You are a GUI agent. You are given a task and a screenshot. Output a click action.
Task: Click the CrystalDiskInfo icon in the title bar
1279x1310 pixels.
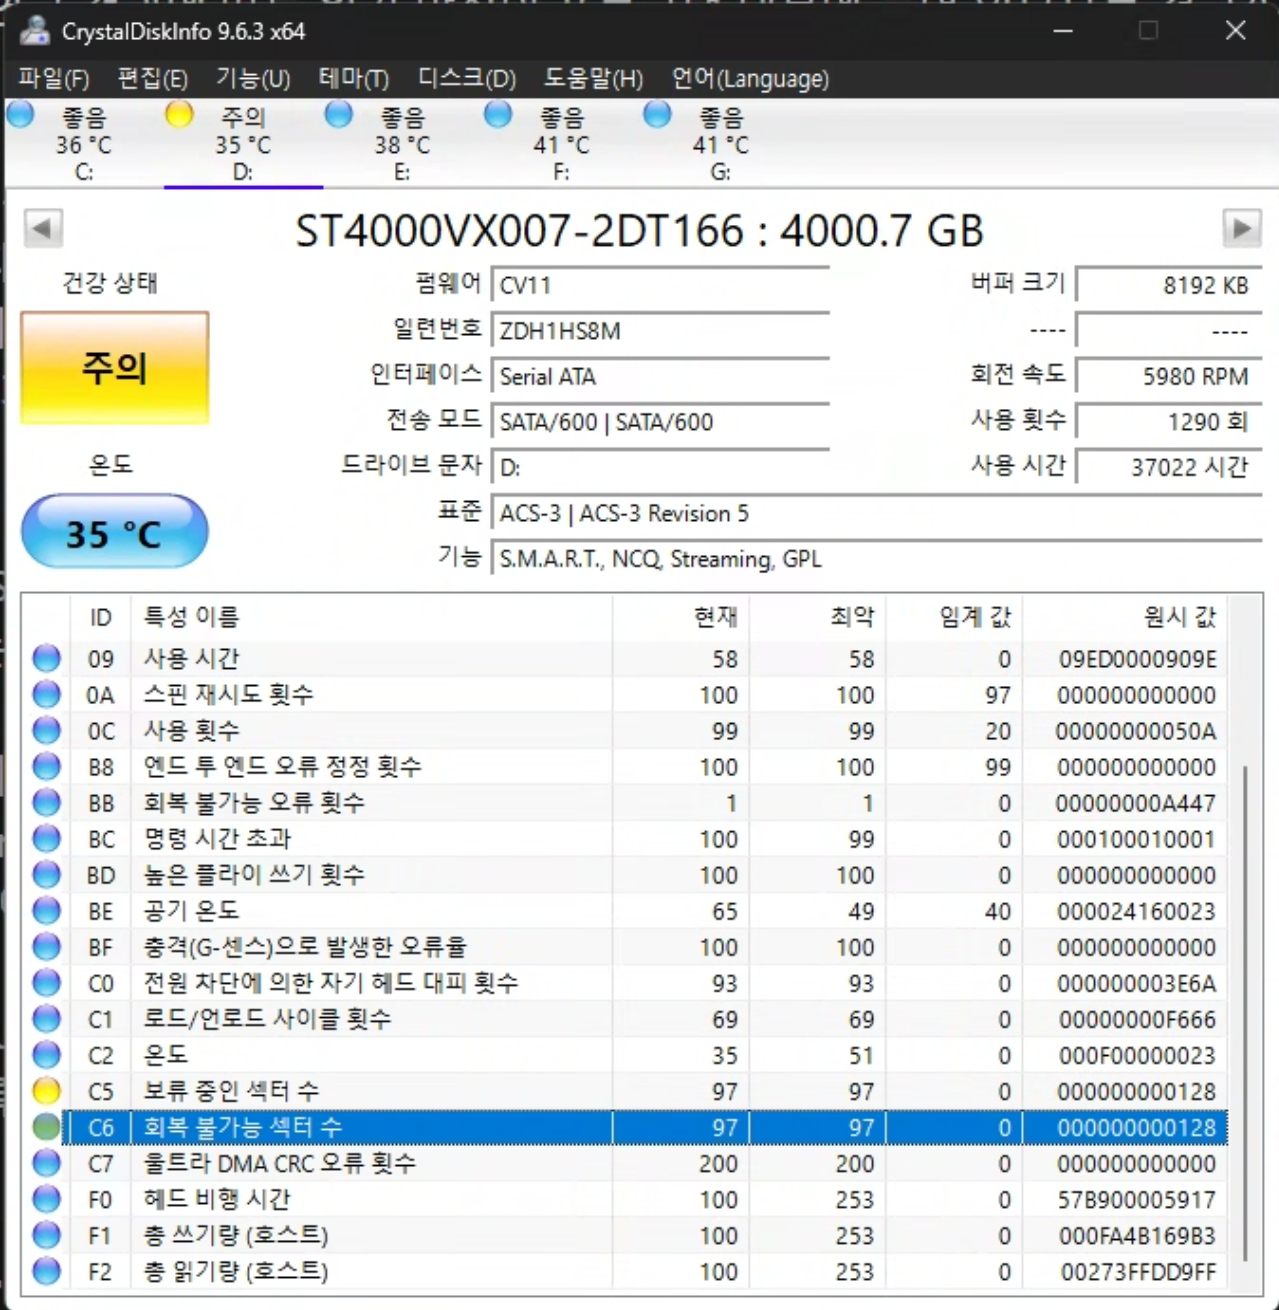pos(36,32)
